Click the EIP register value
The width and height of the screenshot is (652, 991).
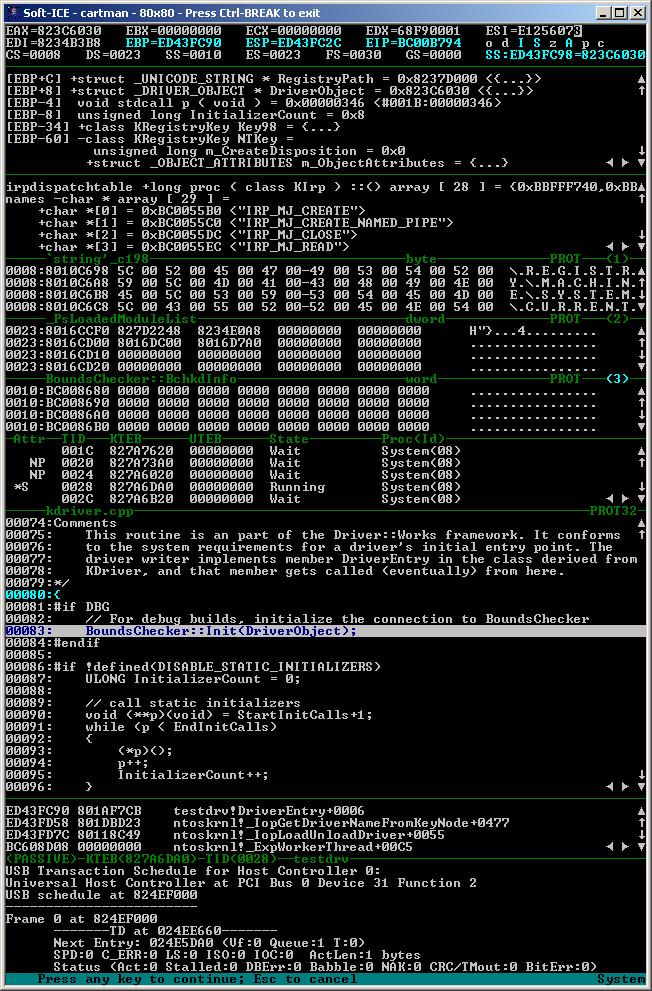pyautogui.click(x=400, y=43)
